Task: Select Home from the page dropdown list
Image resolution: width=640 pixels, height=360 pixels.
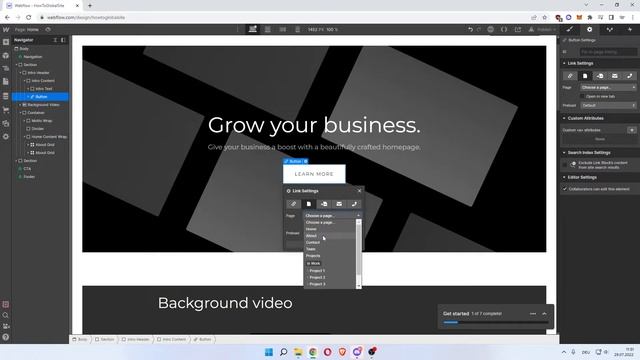Action: [330, 229]
